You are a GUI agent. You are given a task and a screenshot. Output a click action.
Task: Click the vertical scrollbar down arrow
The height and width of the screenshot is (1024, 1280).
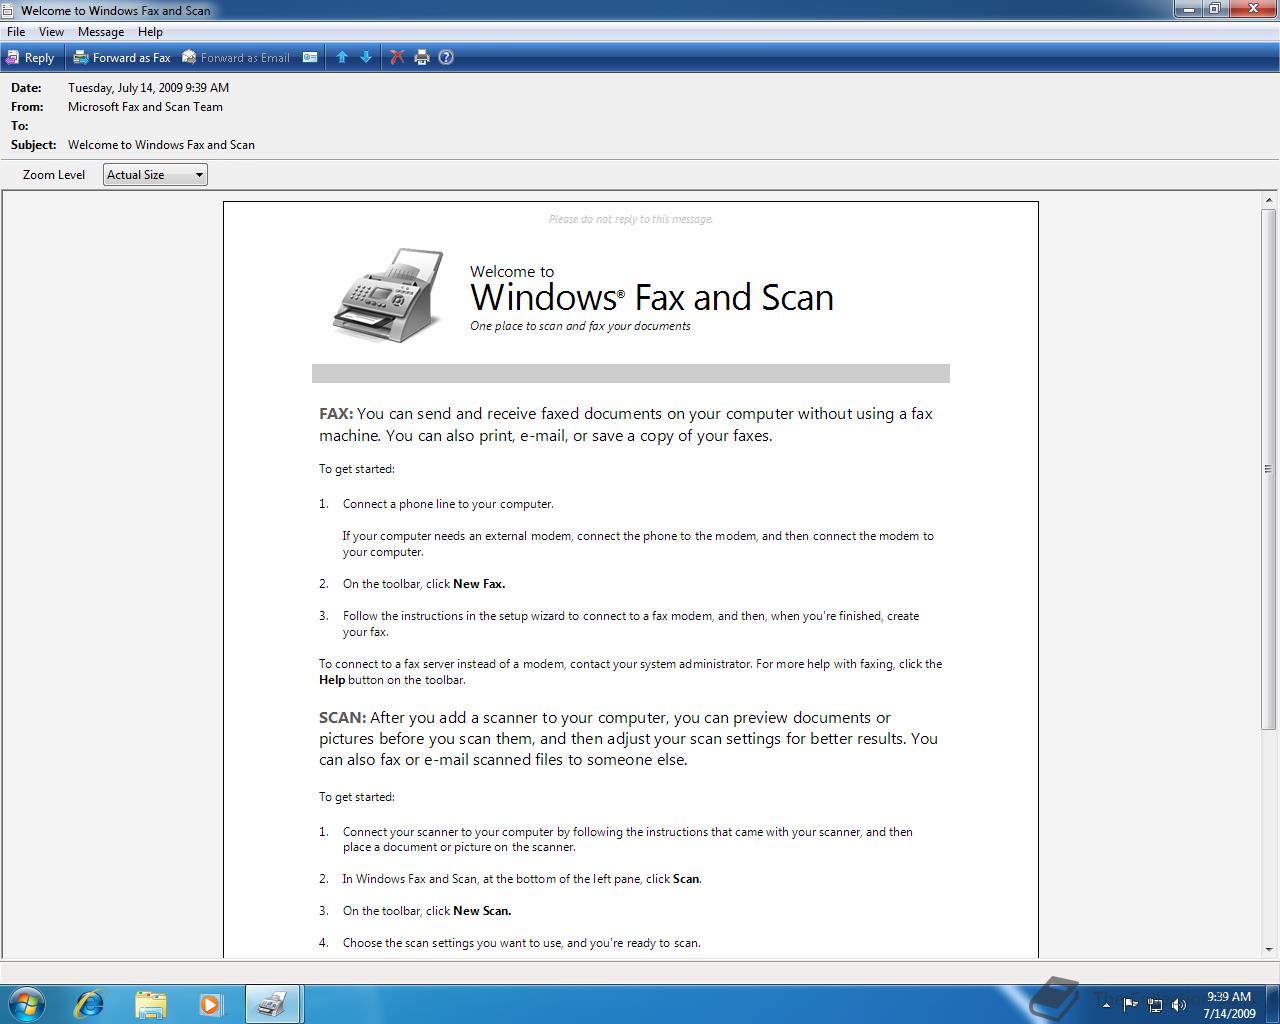point(1269,949)
